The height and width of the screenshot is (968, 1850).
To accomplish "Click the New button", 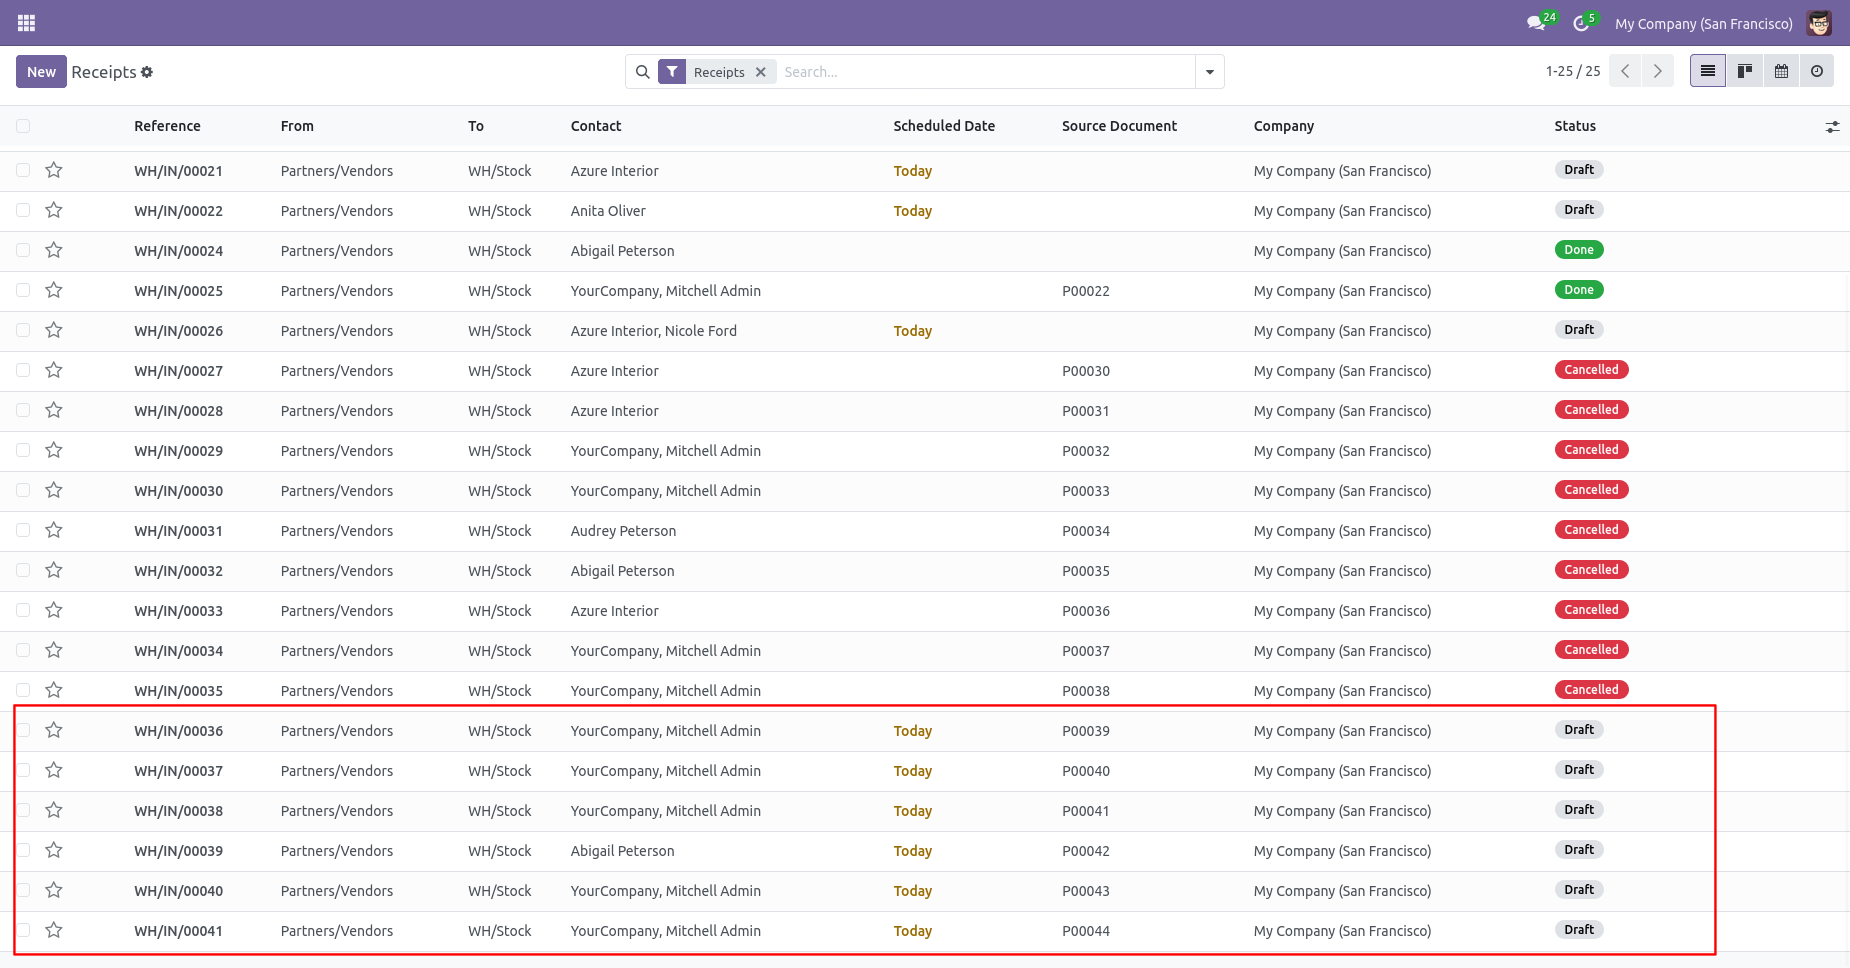I will click(41, 72).
